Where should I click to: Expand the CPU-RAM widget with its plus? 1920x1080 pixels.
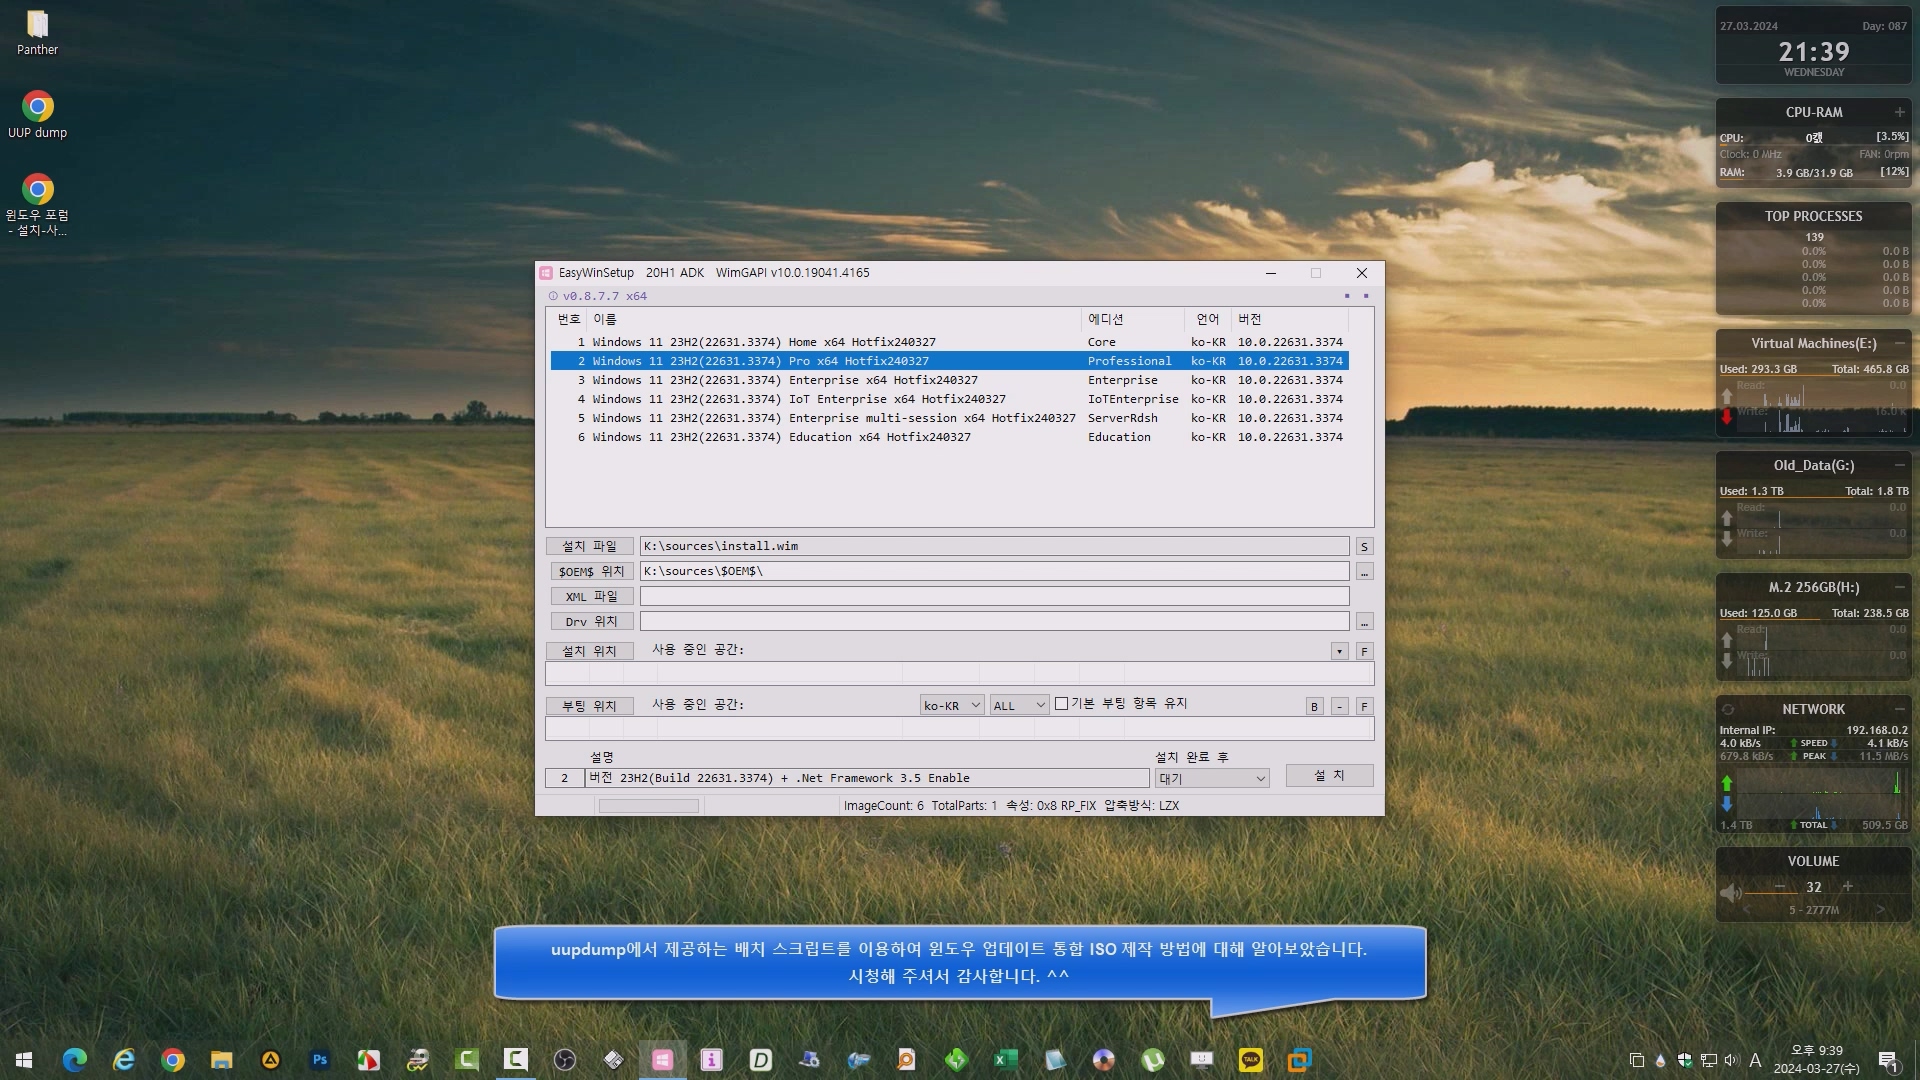(1899, 112)
